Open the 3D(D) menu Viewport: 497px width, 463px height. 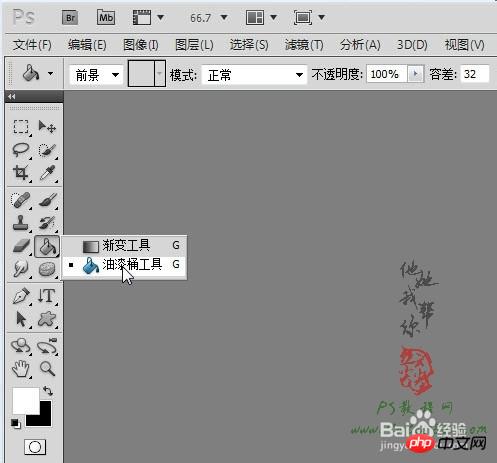coord(412,45)
